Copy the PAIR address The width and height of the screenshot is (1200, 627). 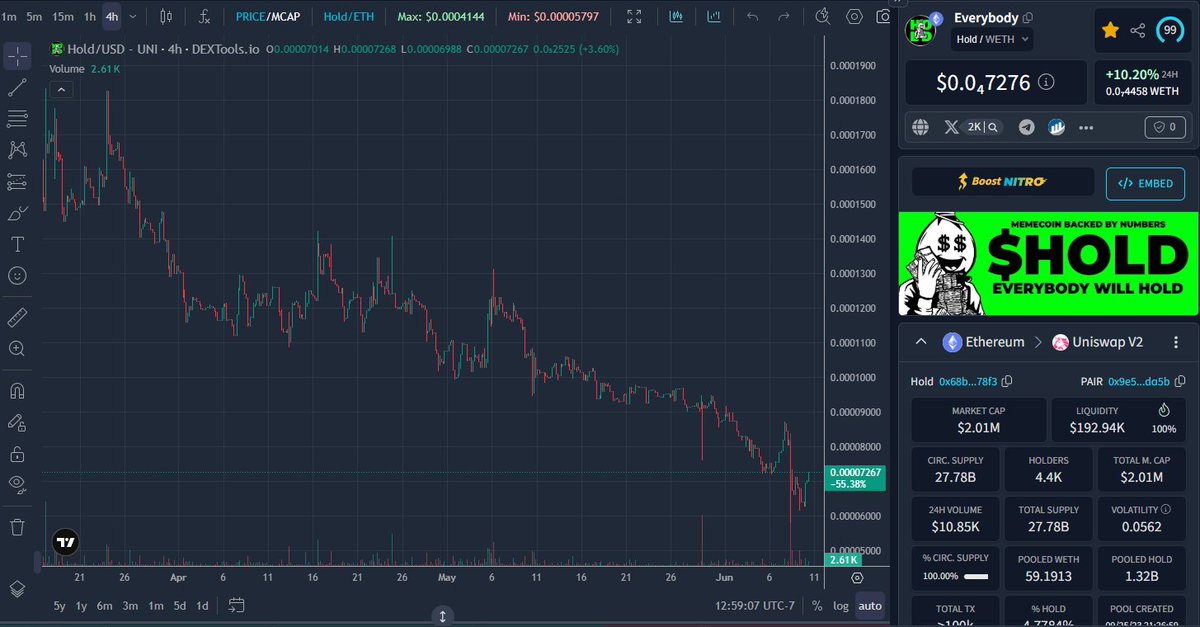click(1180, 381)
